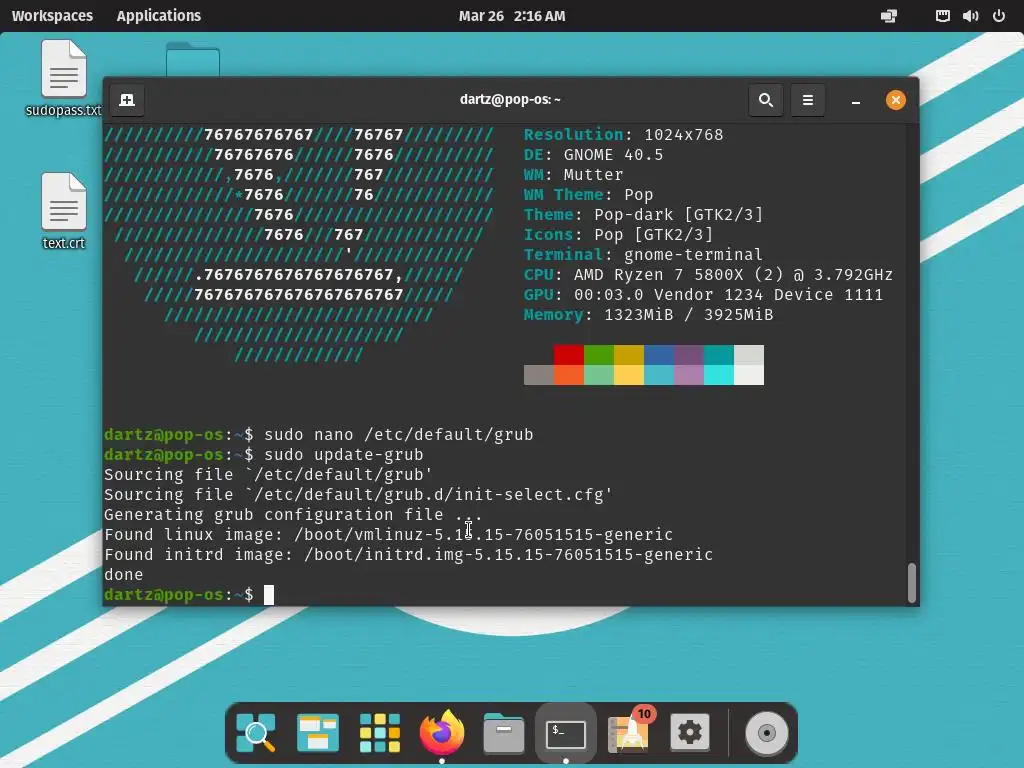Click 'Resolution: 1024x768' text
The image size is (1024, 768).
click(x=624, y=135)
